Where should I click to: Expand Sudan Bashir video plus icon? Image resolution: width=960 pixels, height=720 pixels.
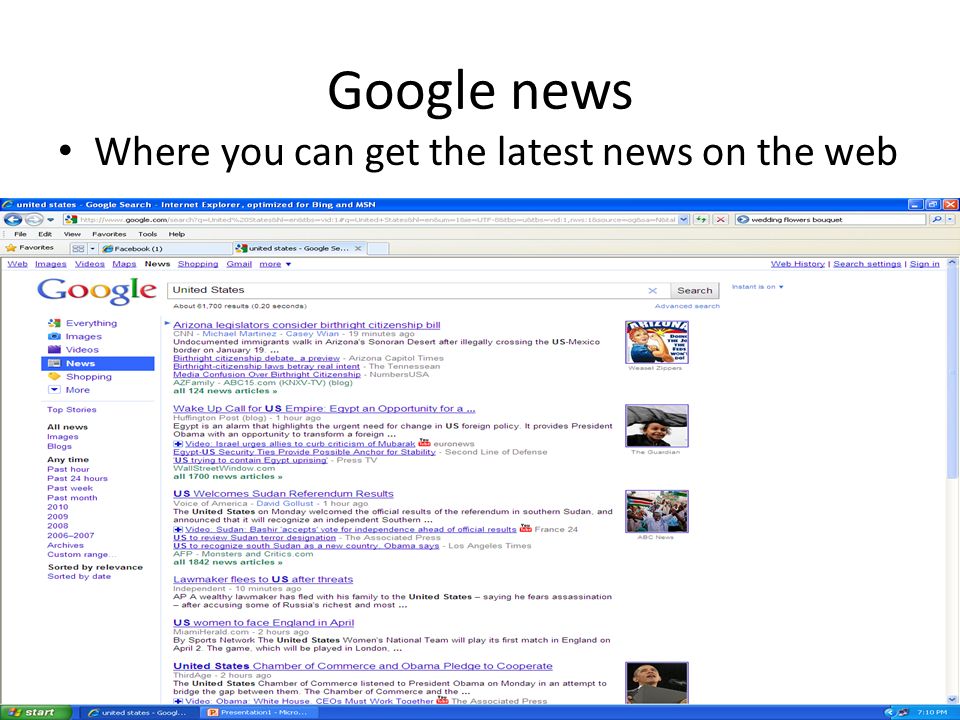coord(178,530)
